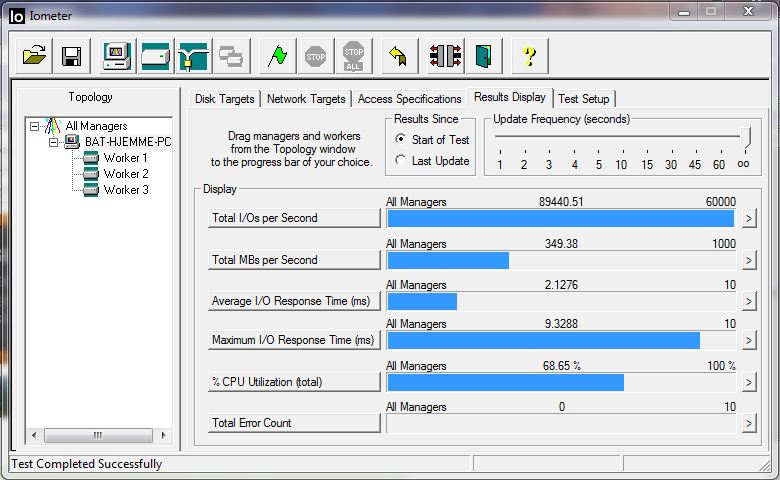Image resolution: width=780 pixels, height=480 pixels.
Task: Click the Total I/Os per Second button
Action: click(294, 218)
